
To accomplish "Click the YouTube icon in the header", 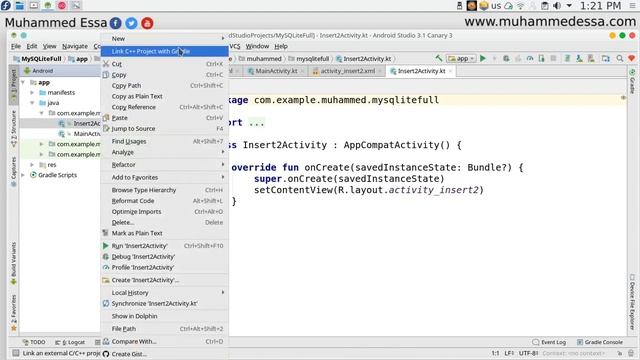I will [x=147, y=23].
